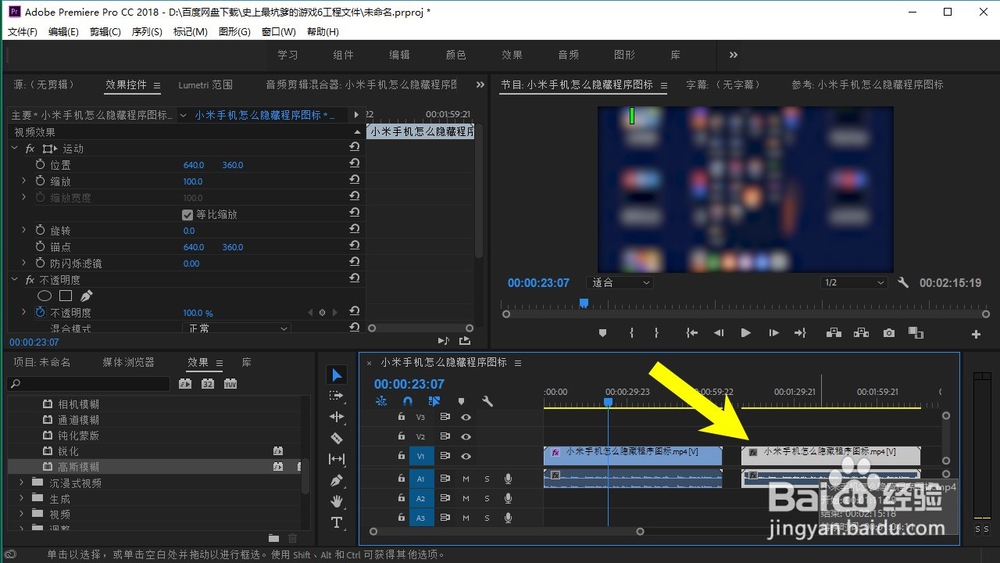
Task: Open the 适合 zoom level dropdown
Action: pyautogui.click(x=620, y=282)
